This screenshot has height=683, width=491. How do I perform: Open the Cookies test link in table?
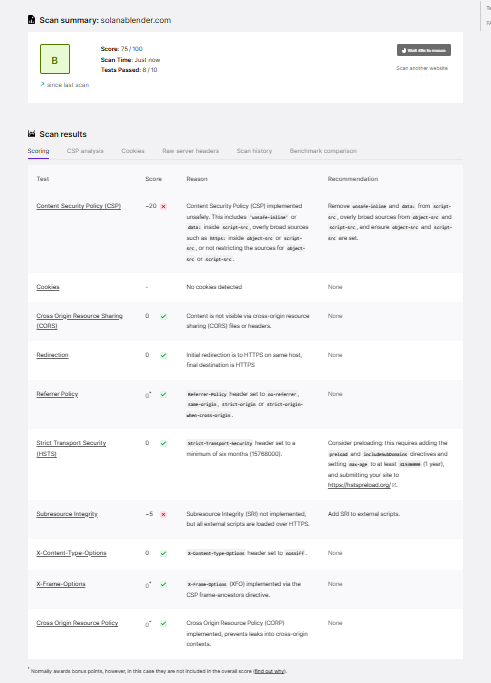point(48,287)
